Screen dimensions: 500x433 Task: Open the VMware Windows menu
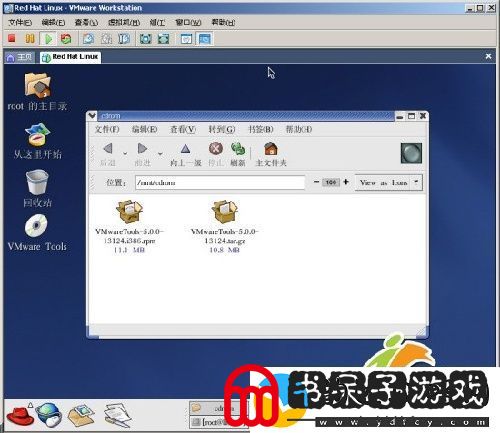click(x=188, y=22)
